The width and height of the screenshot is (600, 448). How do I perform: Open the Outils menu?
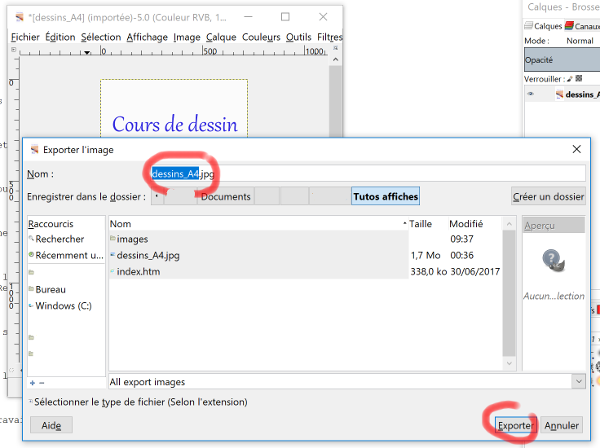(x=298, y=37)
